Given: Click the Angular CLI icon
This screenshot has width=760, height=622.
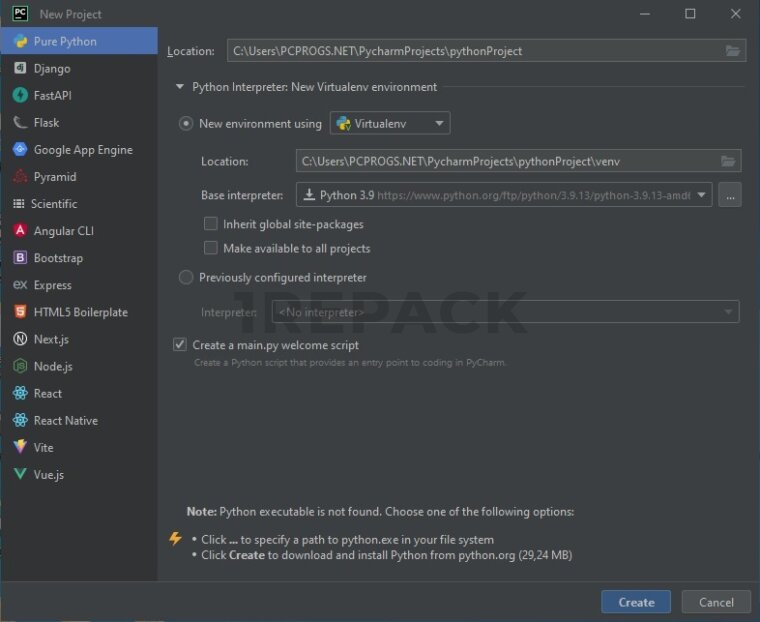Looking at the screenshot, I should click(20, 231).
